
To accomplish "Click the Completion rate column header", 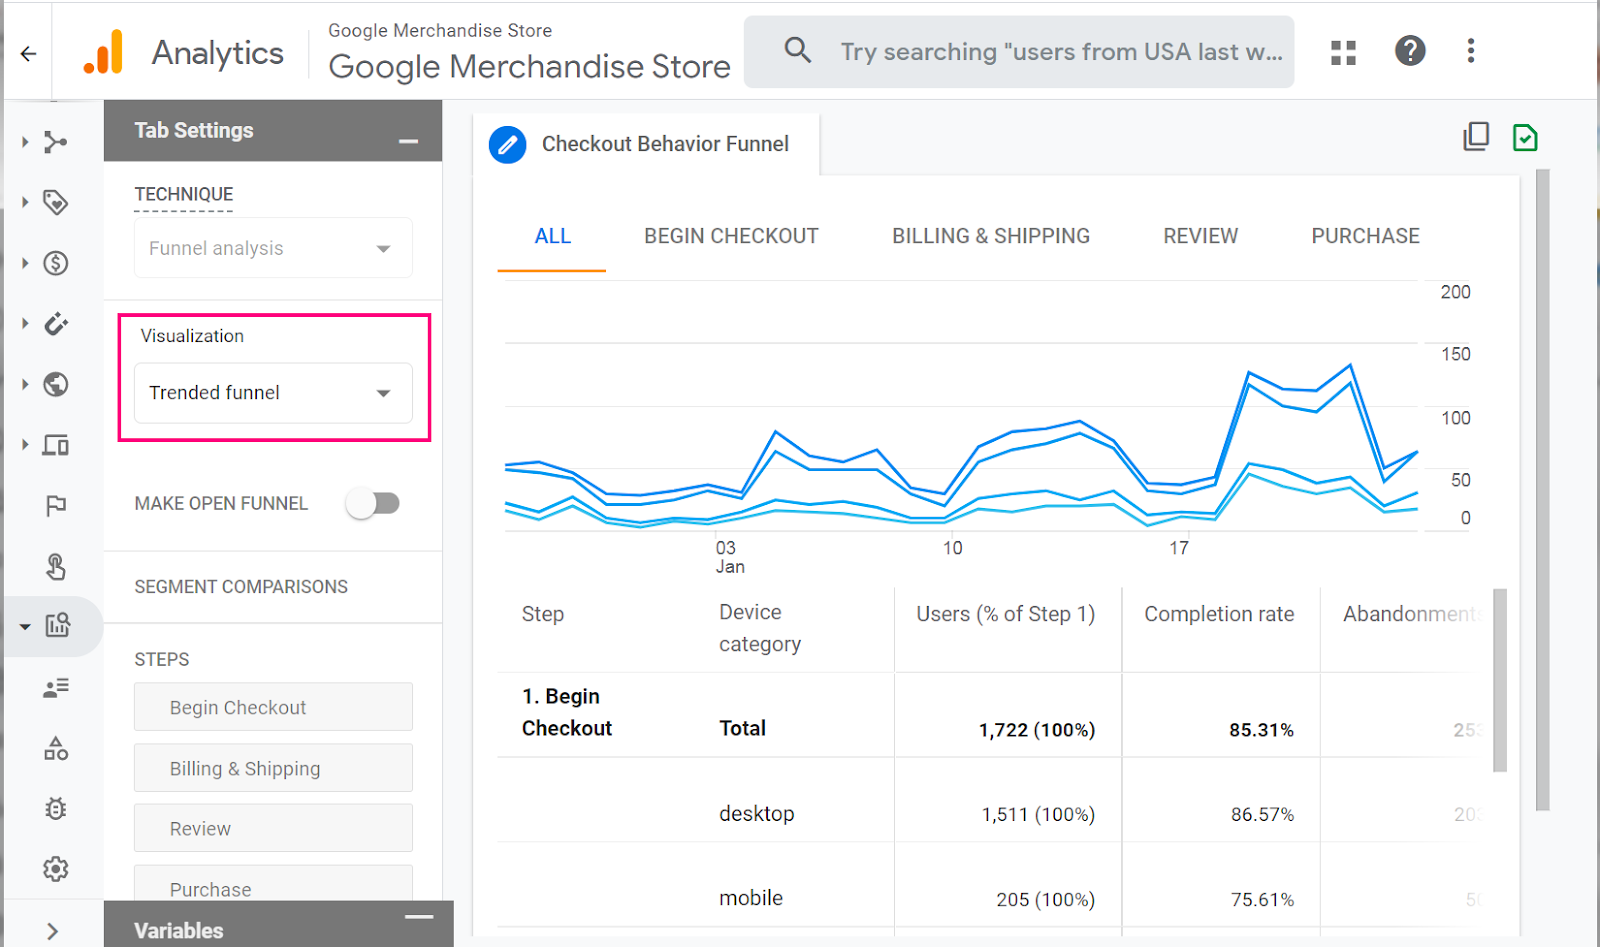I will 1219,614.
